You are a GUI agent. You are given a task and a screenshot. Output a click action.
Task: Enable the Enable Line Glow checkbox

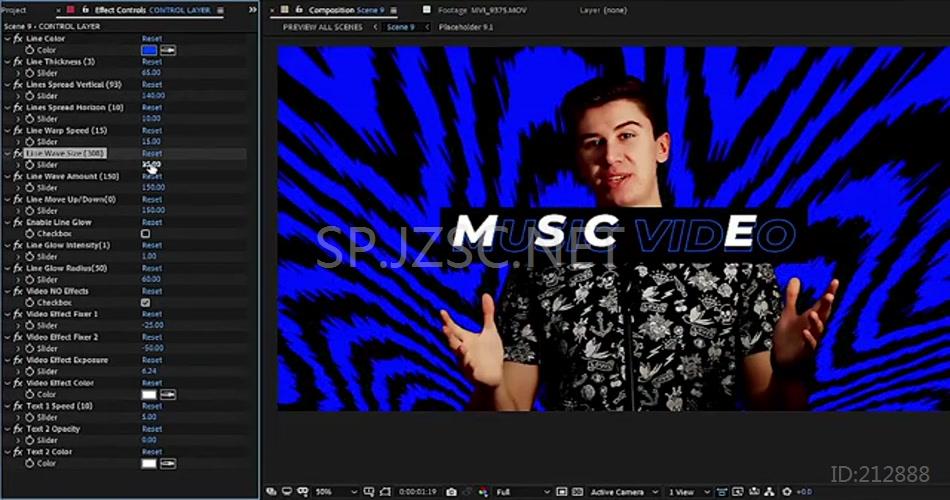[x=145, y=234]
